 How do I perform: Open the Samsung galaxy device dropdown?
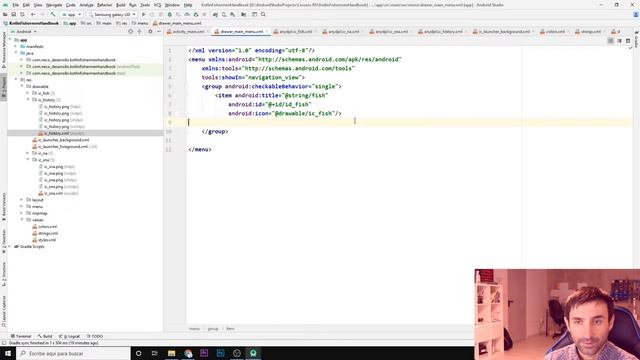point(112,14)
